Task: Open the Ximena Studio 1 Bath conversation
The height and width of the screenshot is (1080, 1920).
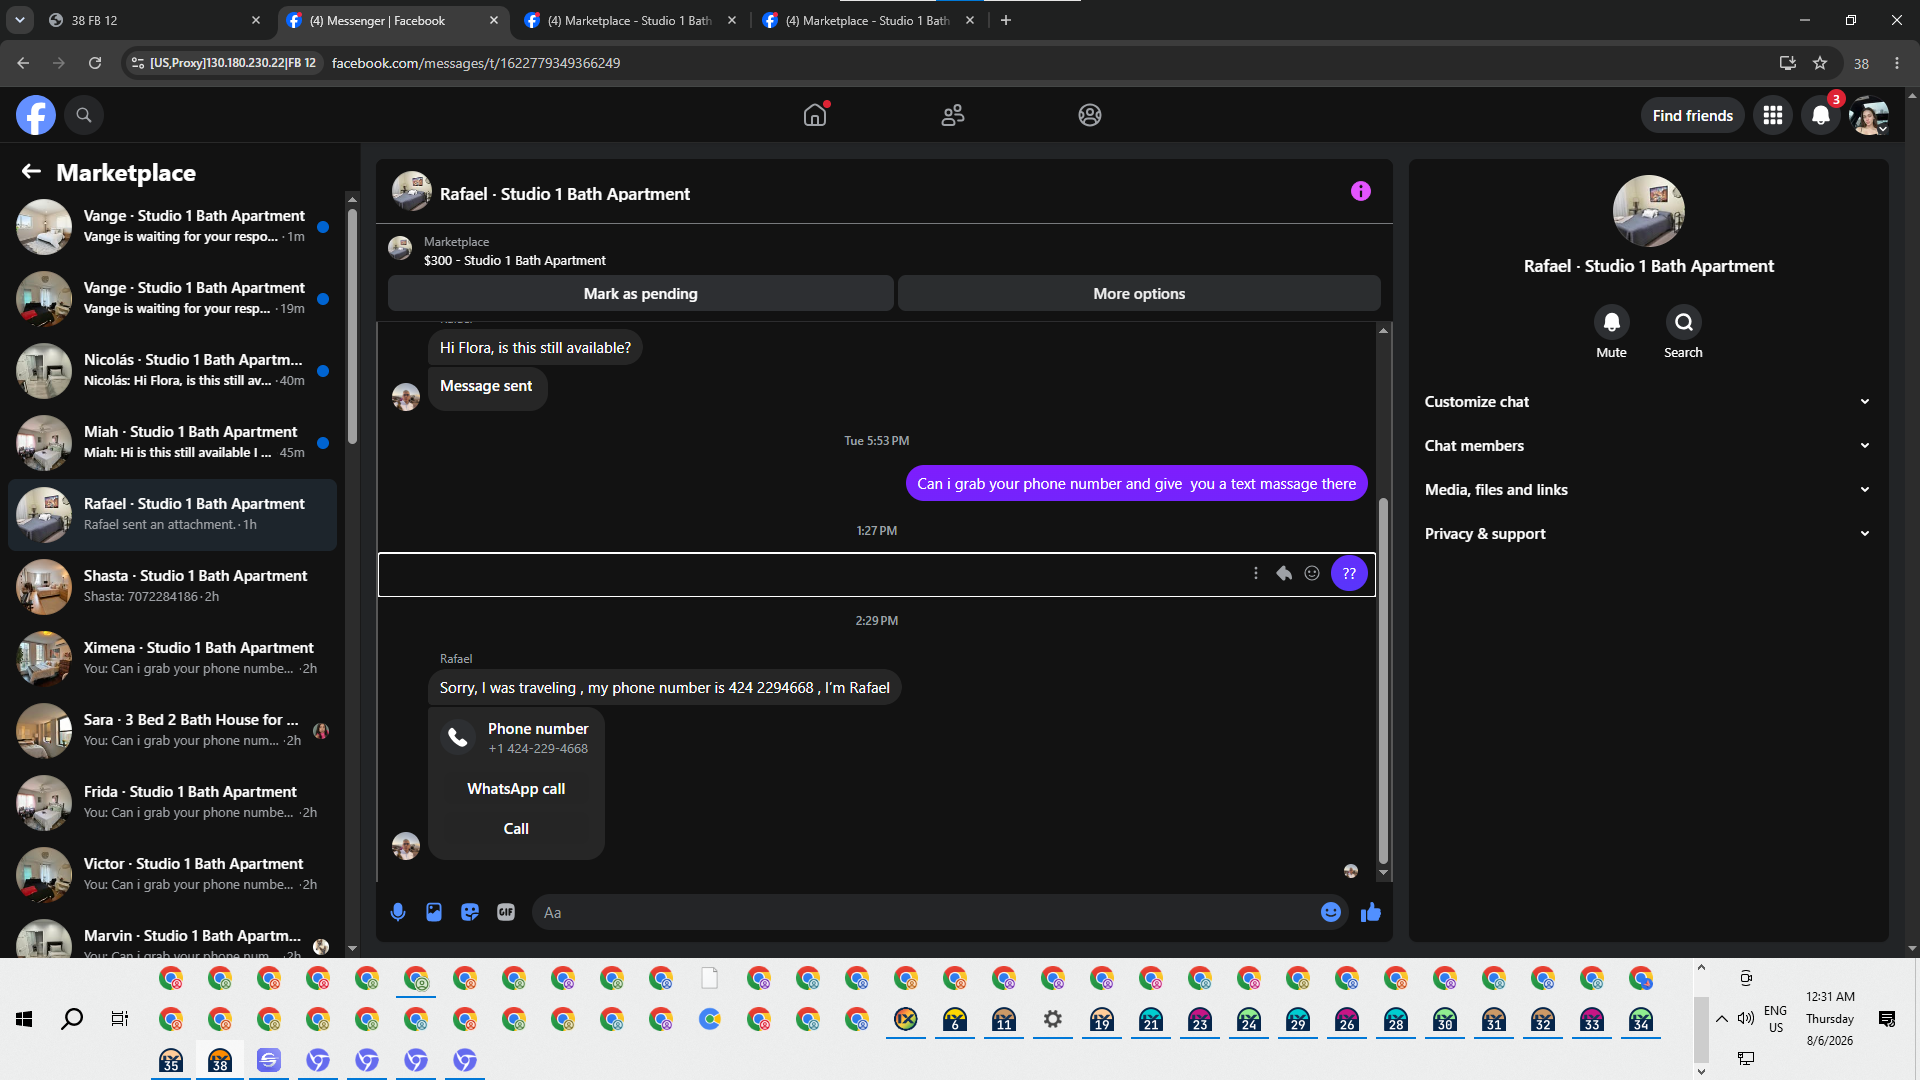Action: tap(172, 659)
